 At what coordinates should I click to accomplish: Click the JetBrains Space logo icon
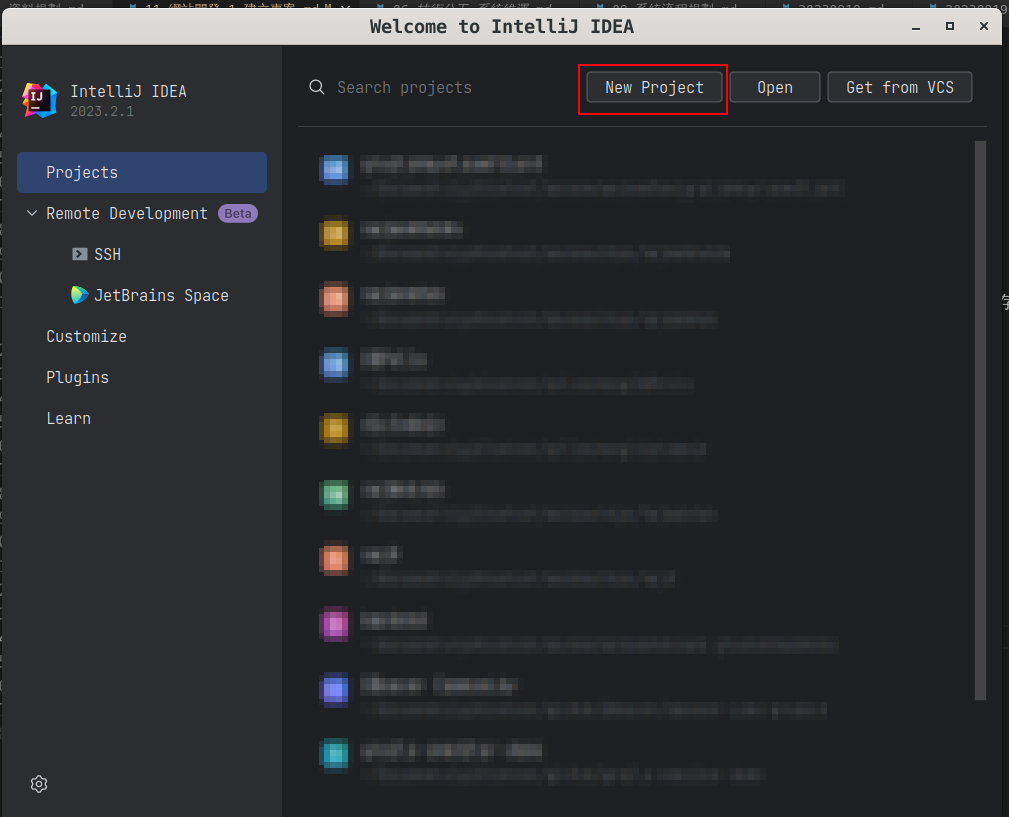(80, 295)
